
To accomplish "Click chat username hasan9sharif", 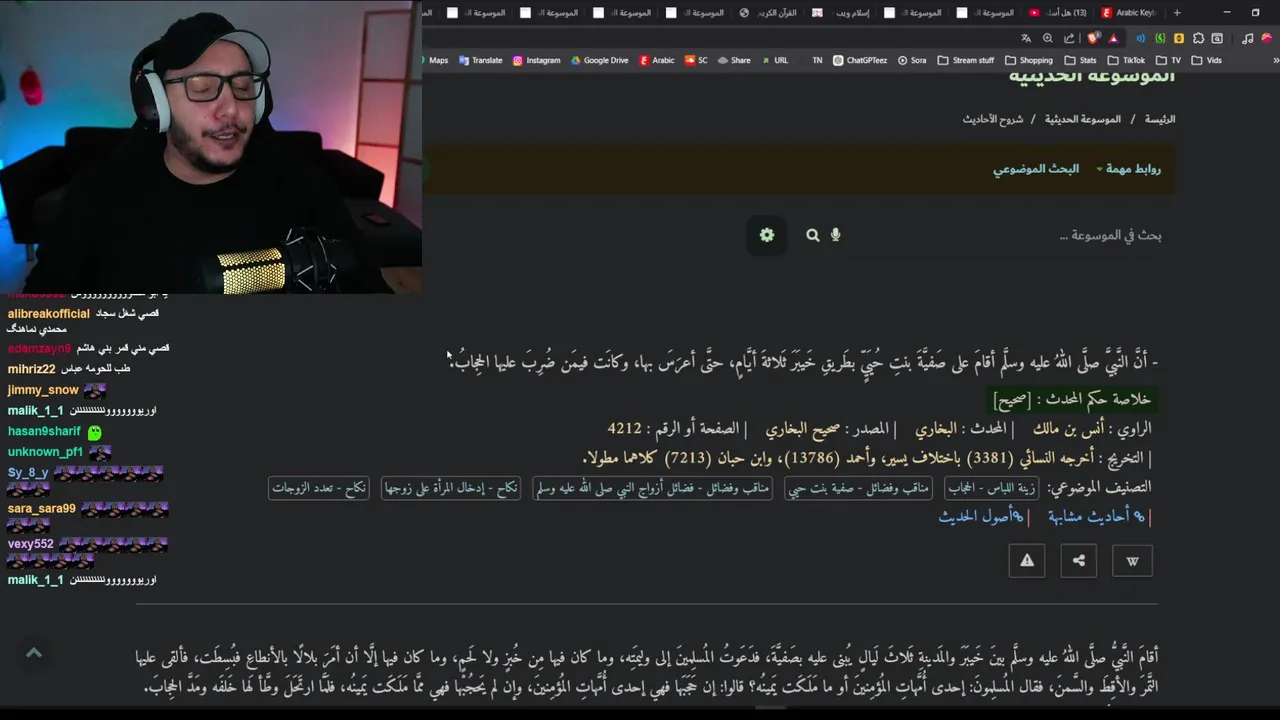I will 44,431.
